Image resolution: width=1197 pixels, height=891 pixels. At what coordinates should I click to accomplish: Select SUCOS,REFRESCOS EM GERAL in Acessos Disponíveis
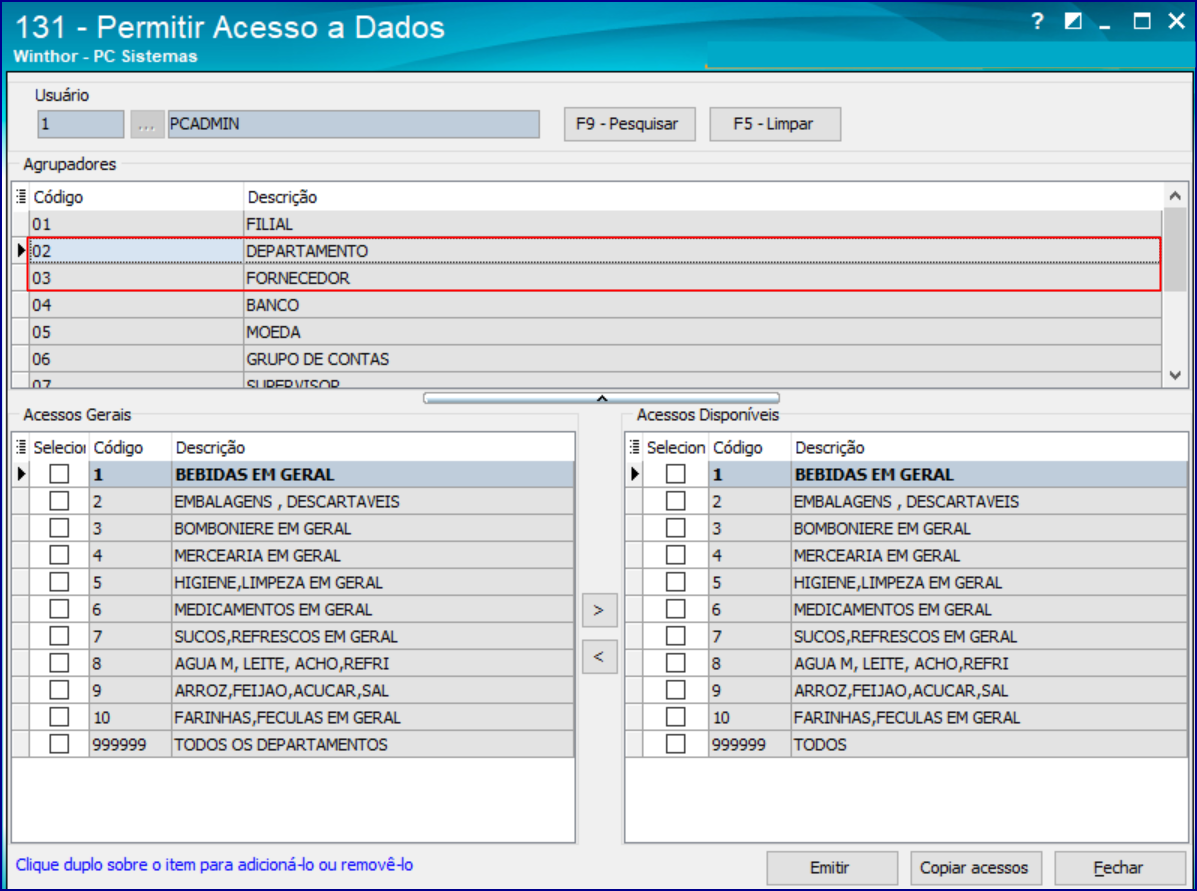[907, 636]
